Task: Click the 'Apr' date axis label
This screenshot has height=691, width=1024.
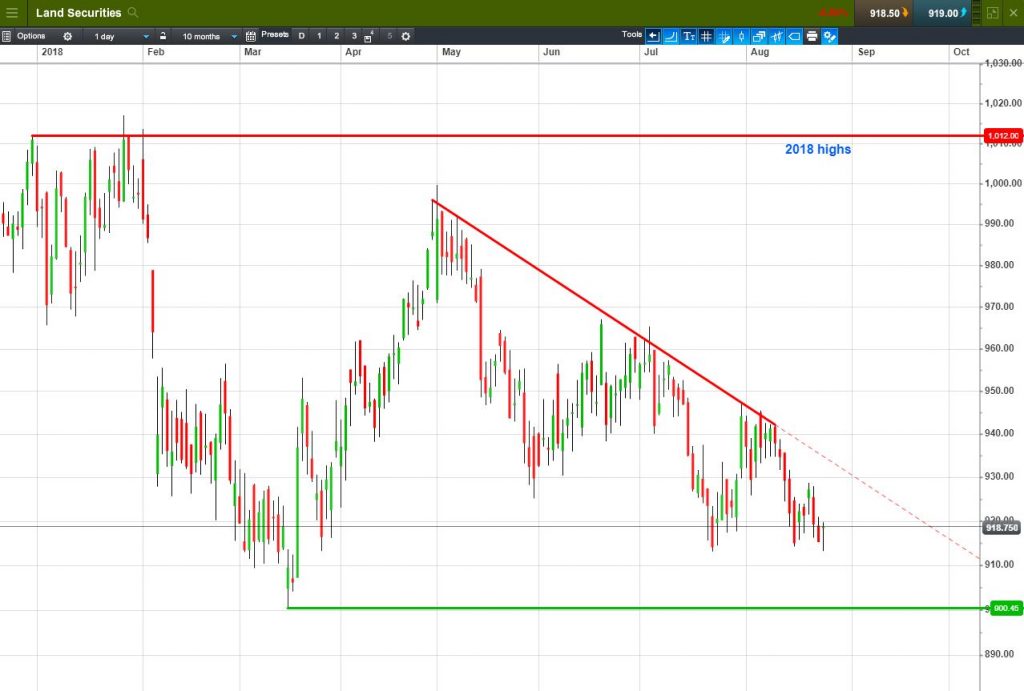Action: (x=353, y=52)
